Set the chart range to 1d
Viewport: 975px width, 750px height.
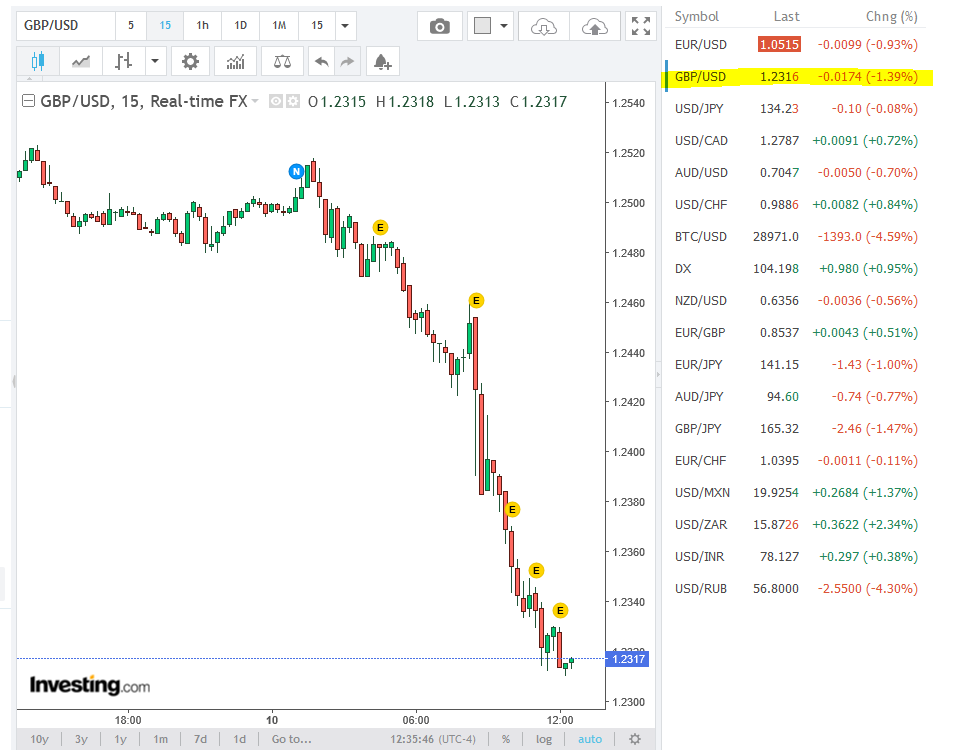click(239, 739)
